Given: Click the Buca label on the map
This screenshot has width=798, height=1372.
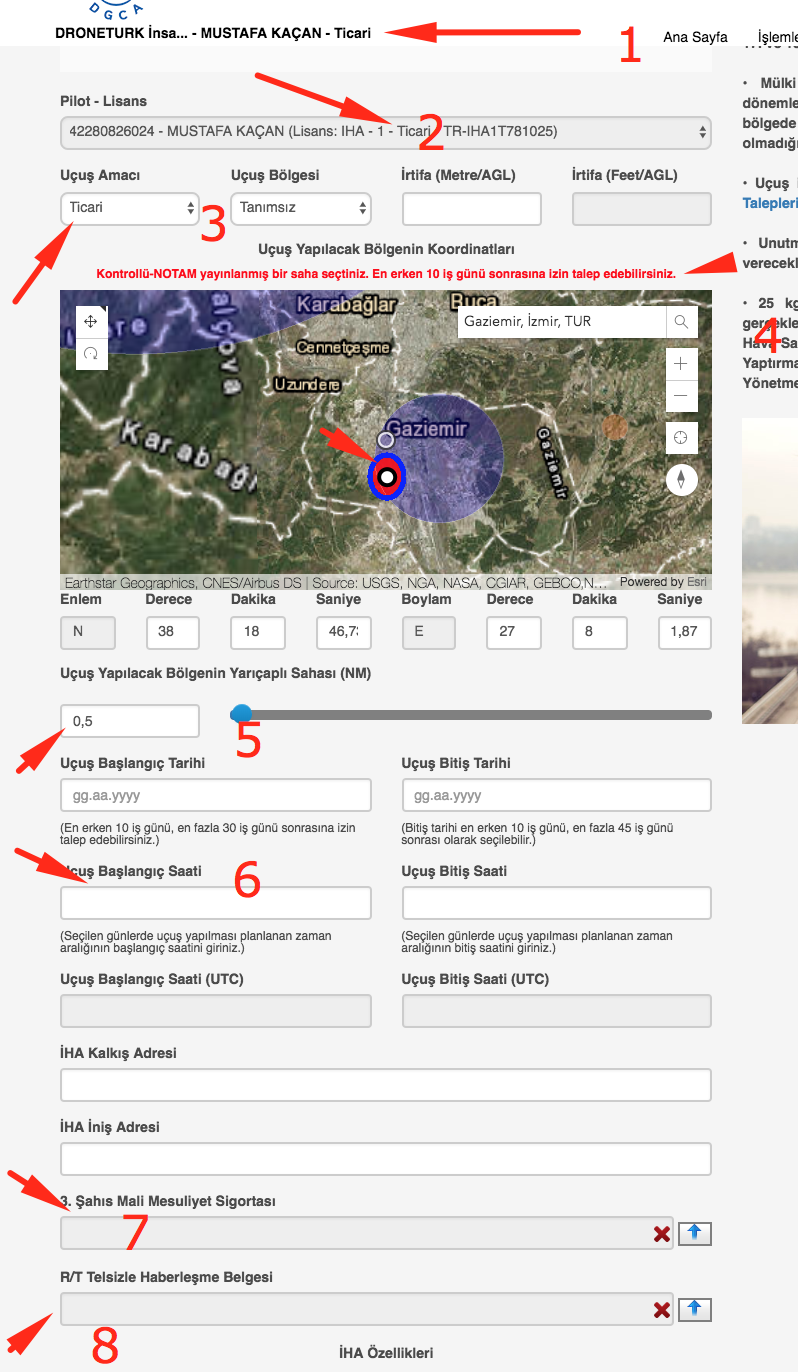Looking at the screenshot, I should click(x=474, y=301).
